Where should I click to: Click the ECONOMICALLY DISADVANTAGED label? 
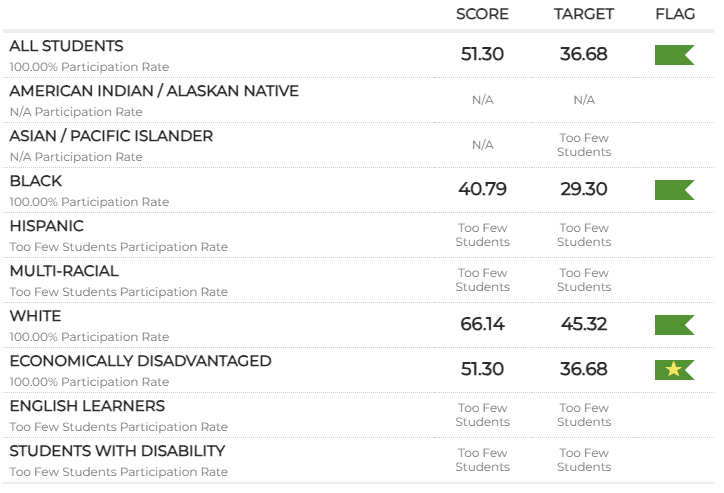[140, 361]
